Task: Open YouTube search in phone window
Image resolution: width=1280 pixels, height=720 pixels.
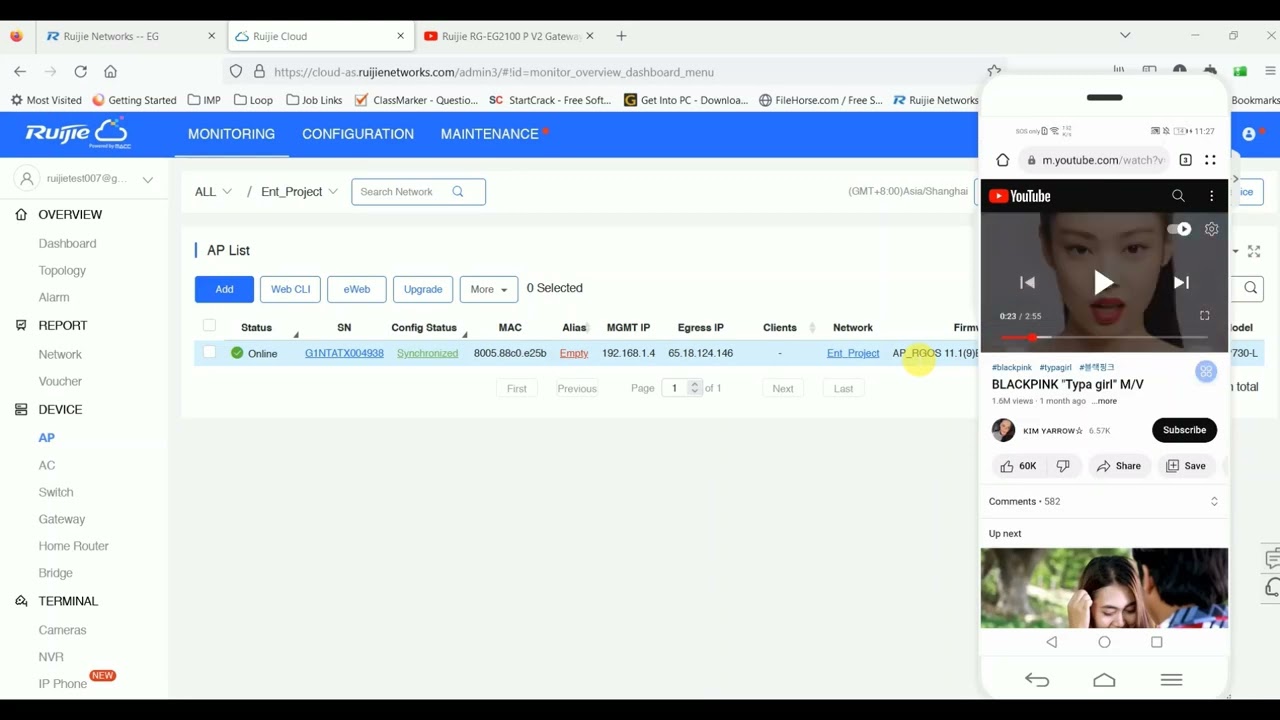Action: point(1178,196)
